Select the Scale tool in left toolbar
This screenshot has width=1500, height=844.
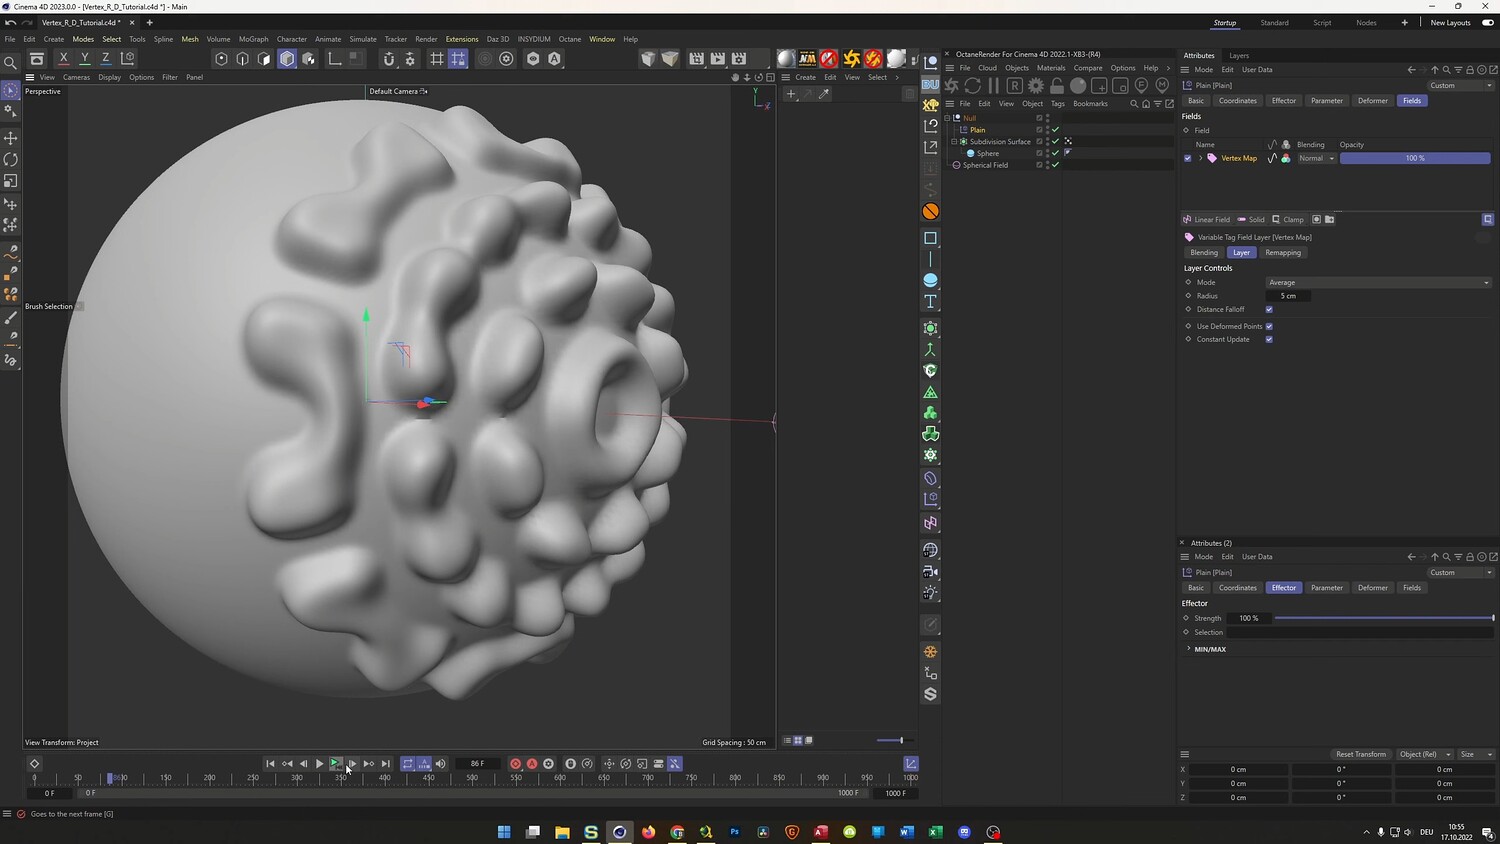(x=11, y=181)
